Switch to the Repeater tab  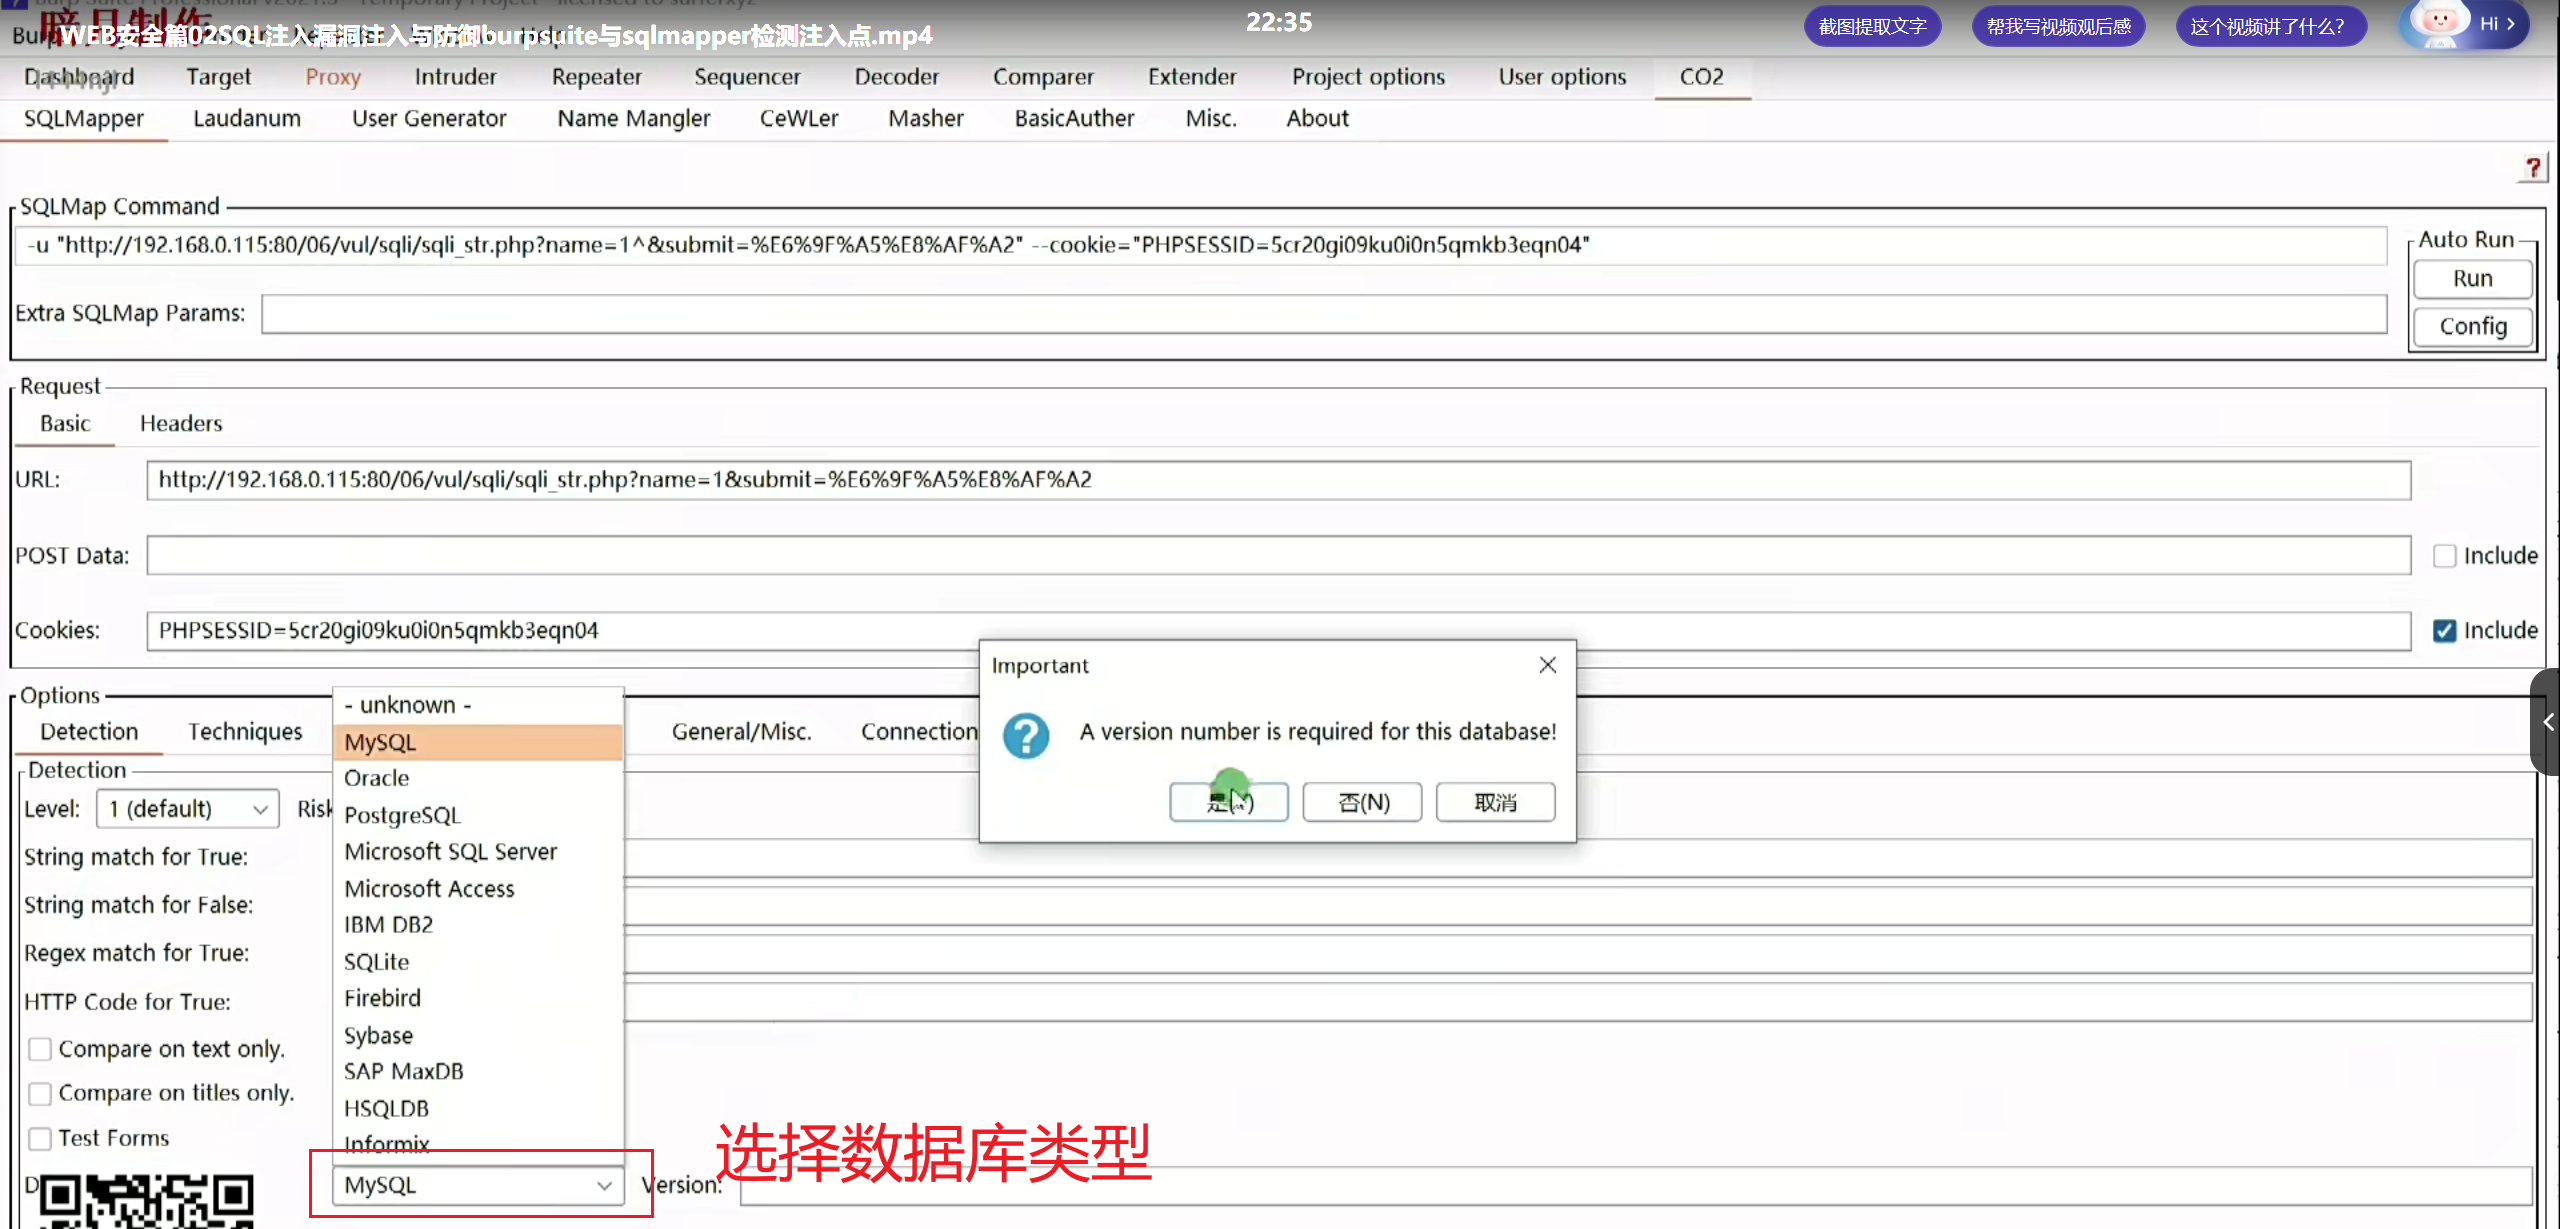(x=596, y=77)
